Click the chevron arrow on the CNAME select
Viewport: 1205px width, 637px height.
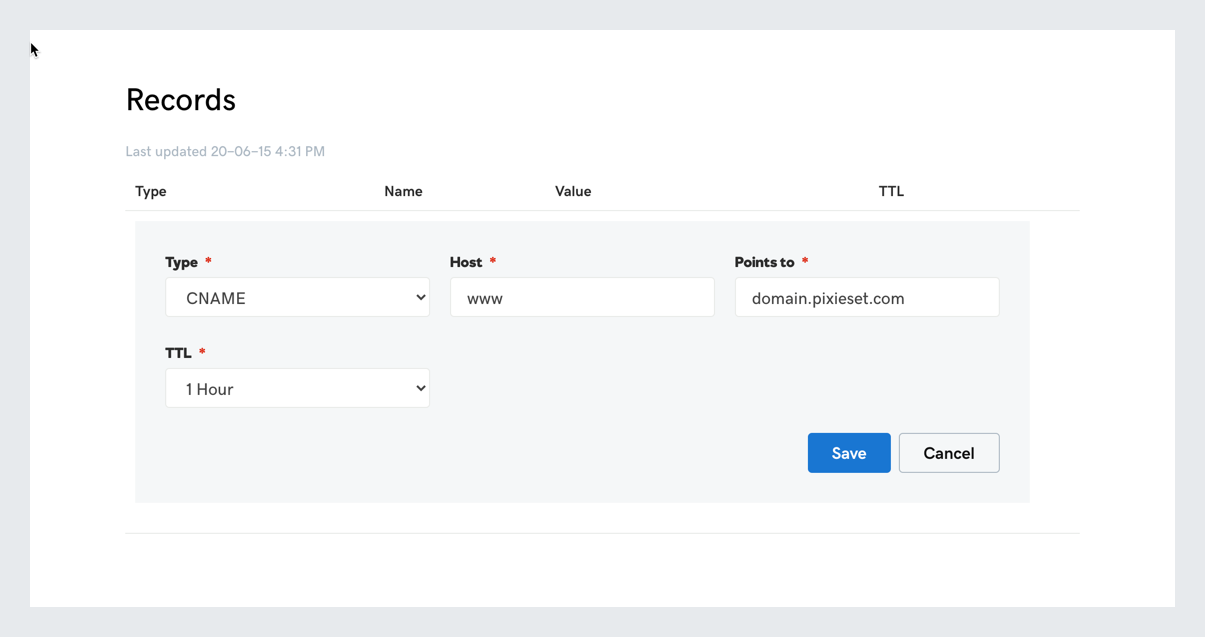pos(420,298)
